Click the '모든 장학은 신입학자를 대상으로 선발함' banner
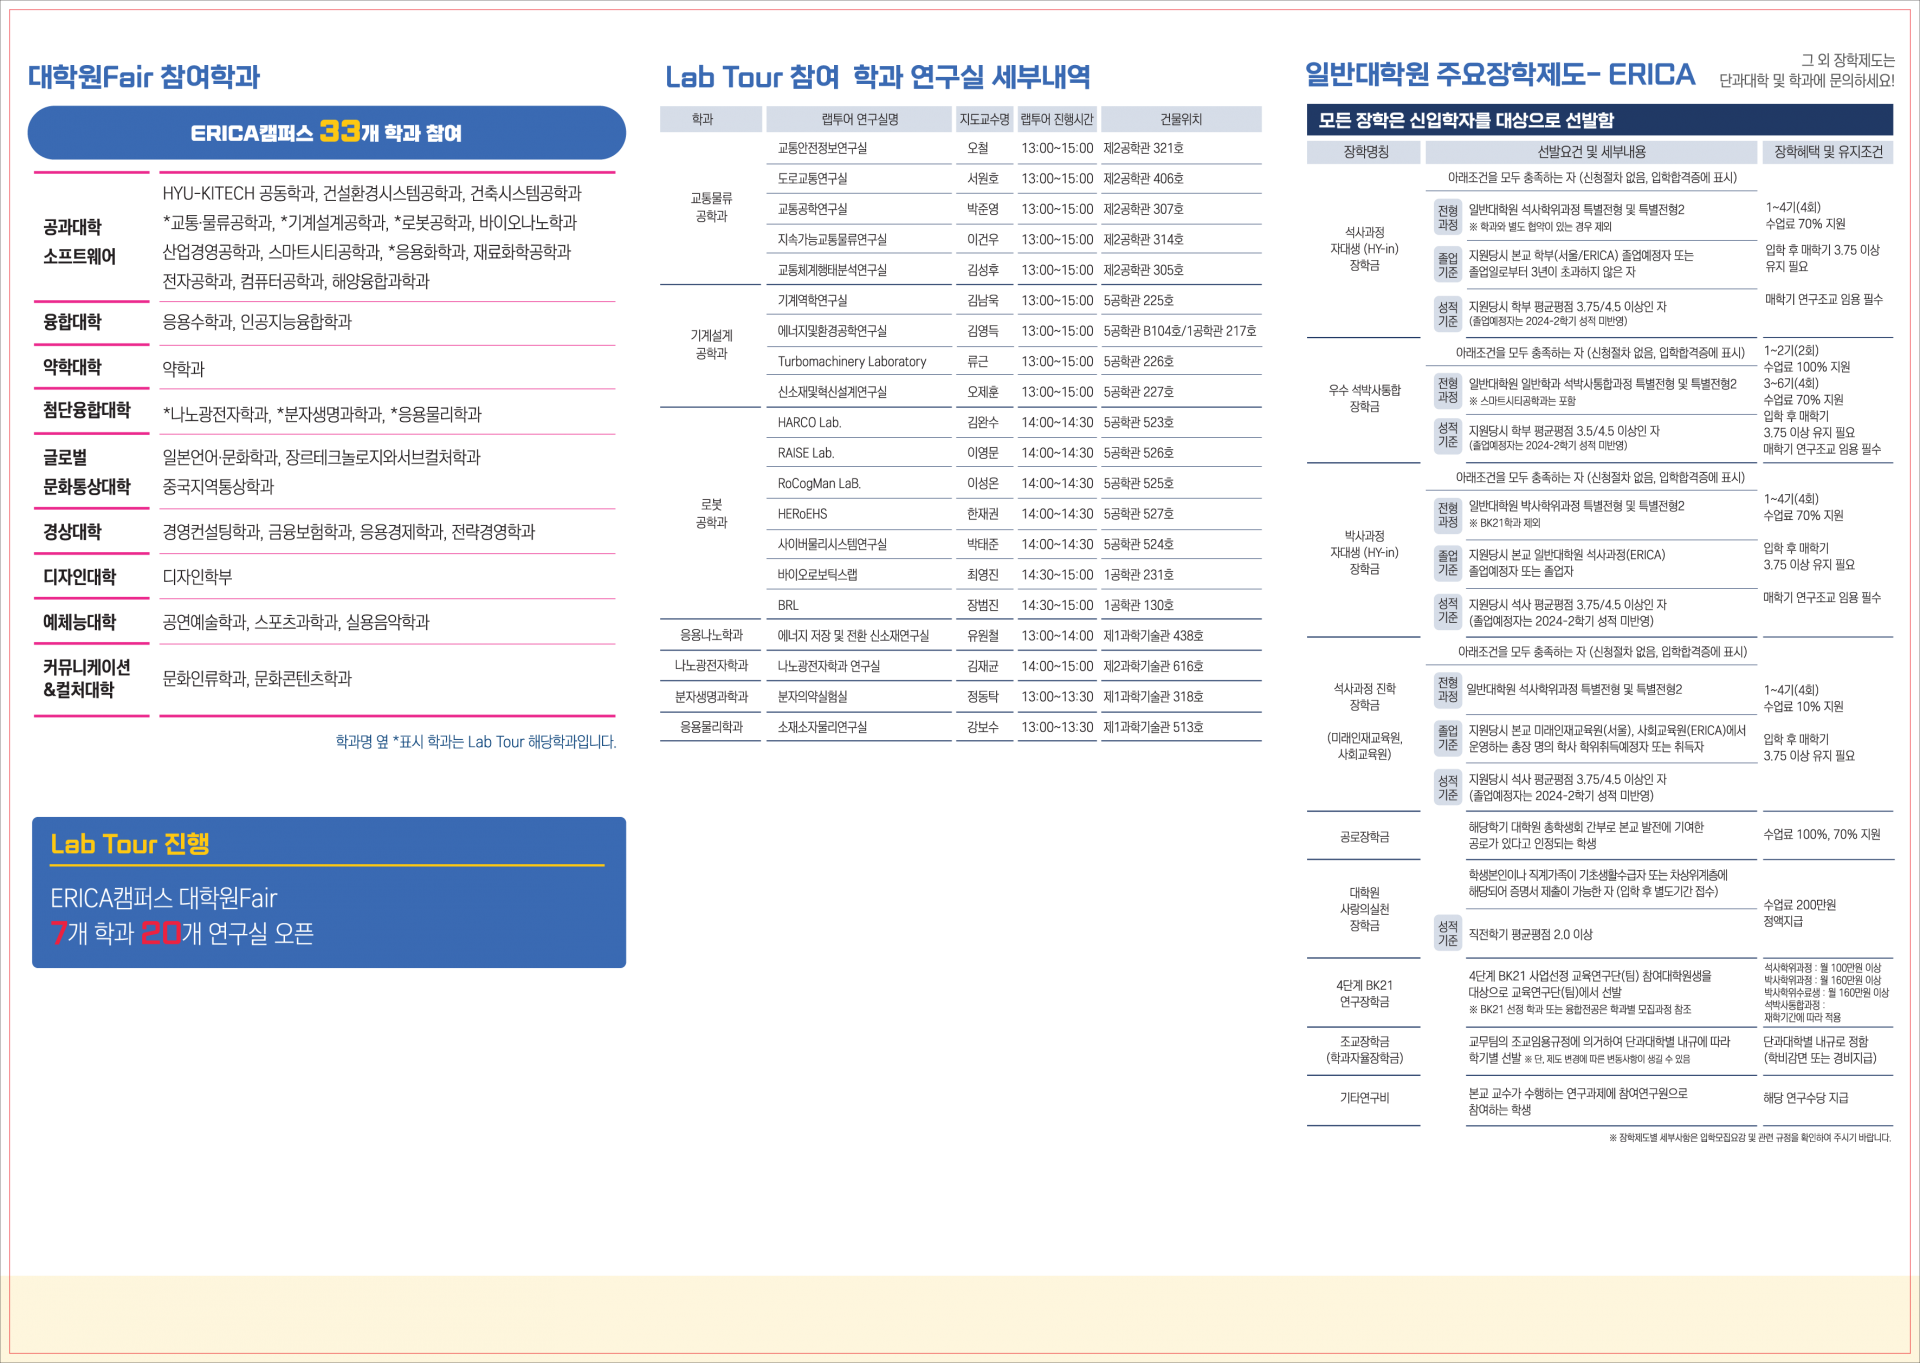The width and height of the screenshot is (1920, 1363). pos(1600,120)
